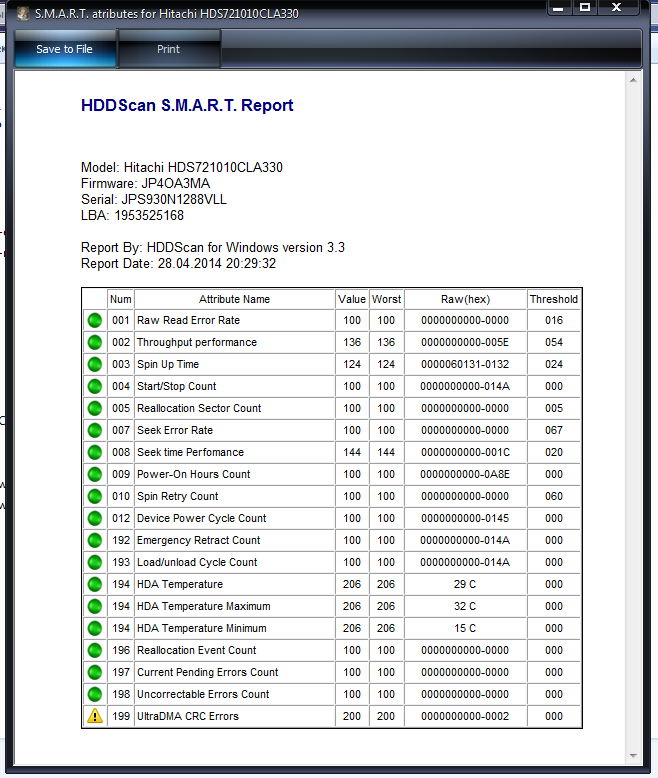The image size is (658, 778).
Task: Click green status icon for Reallocation Event Count
Action: [95, 650]
